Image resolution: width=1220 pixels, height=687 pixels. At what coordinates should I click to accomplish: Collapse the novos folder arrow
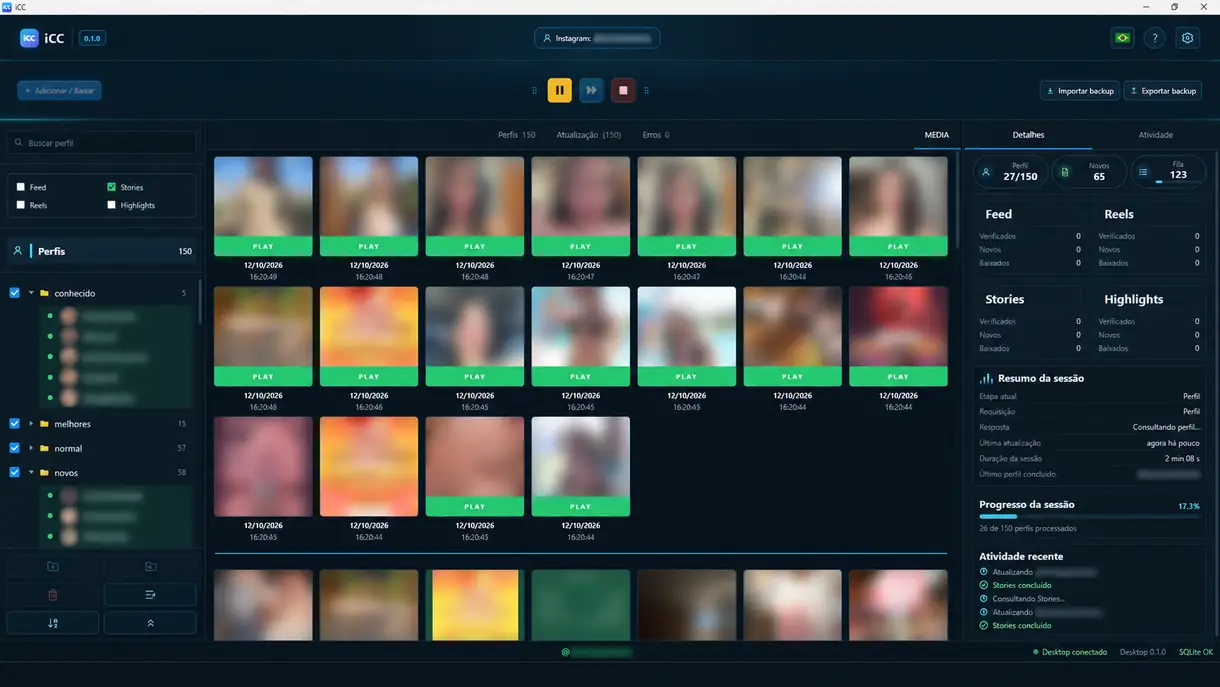pos(31,472)
